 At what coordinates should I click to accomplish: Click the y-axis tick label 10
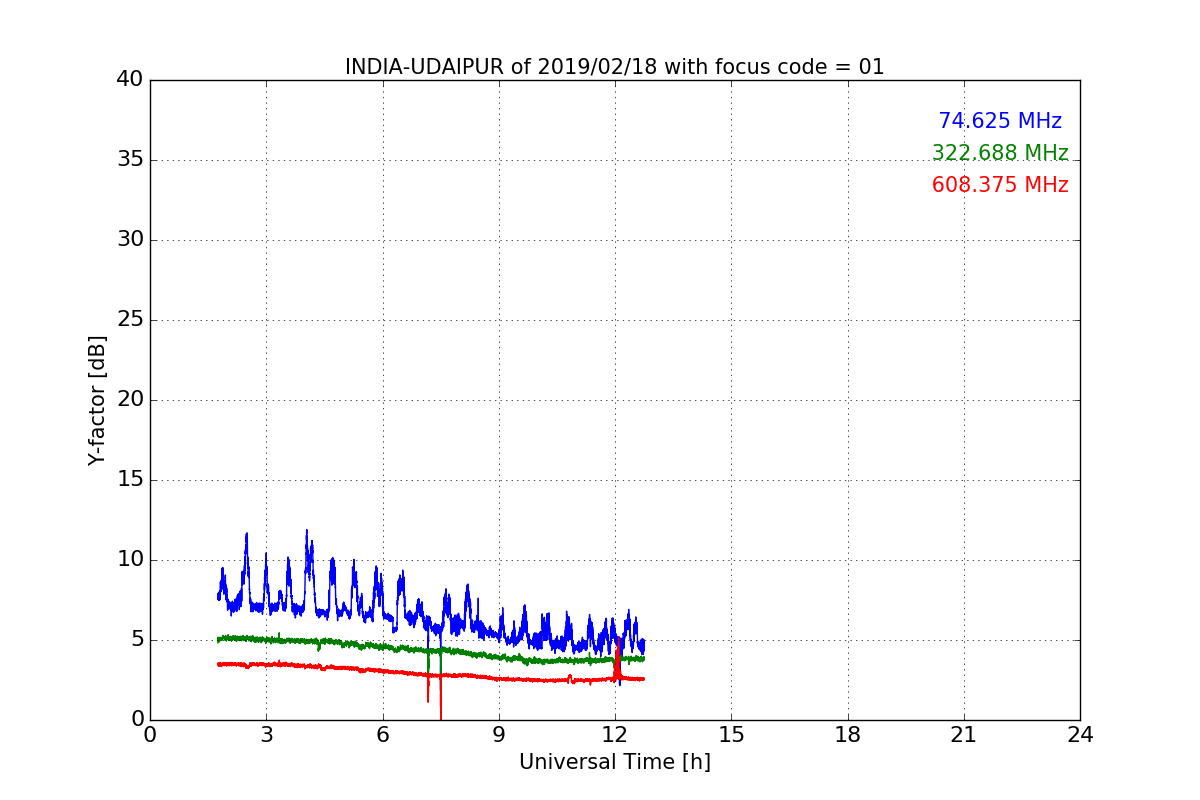130,560
